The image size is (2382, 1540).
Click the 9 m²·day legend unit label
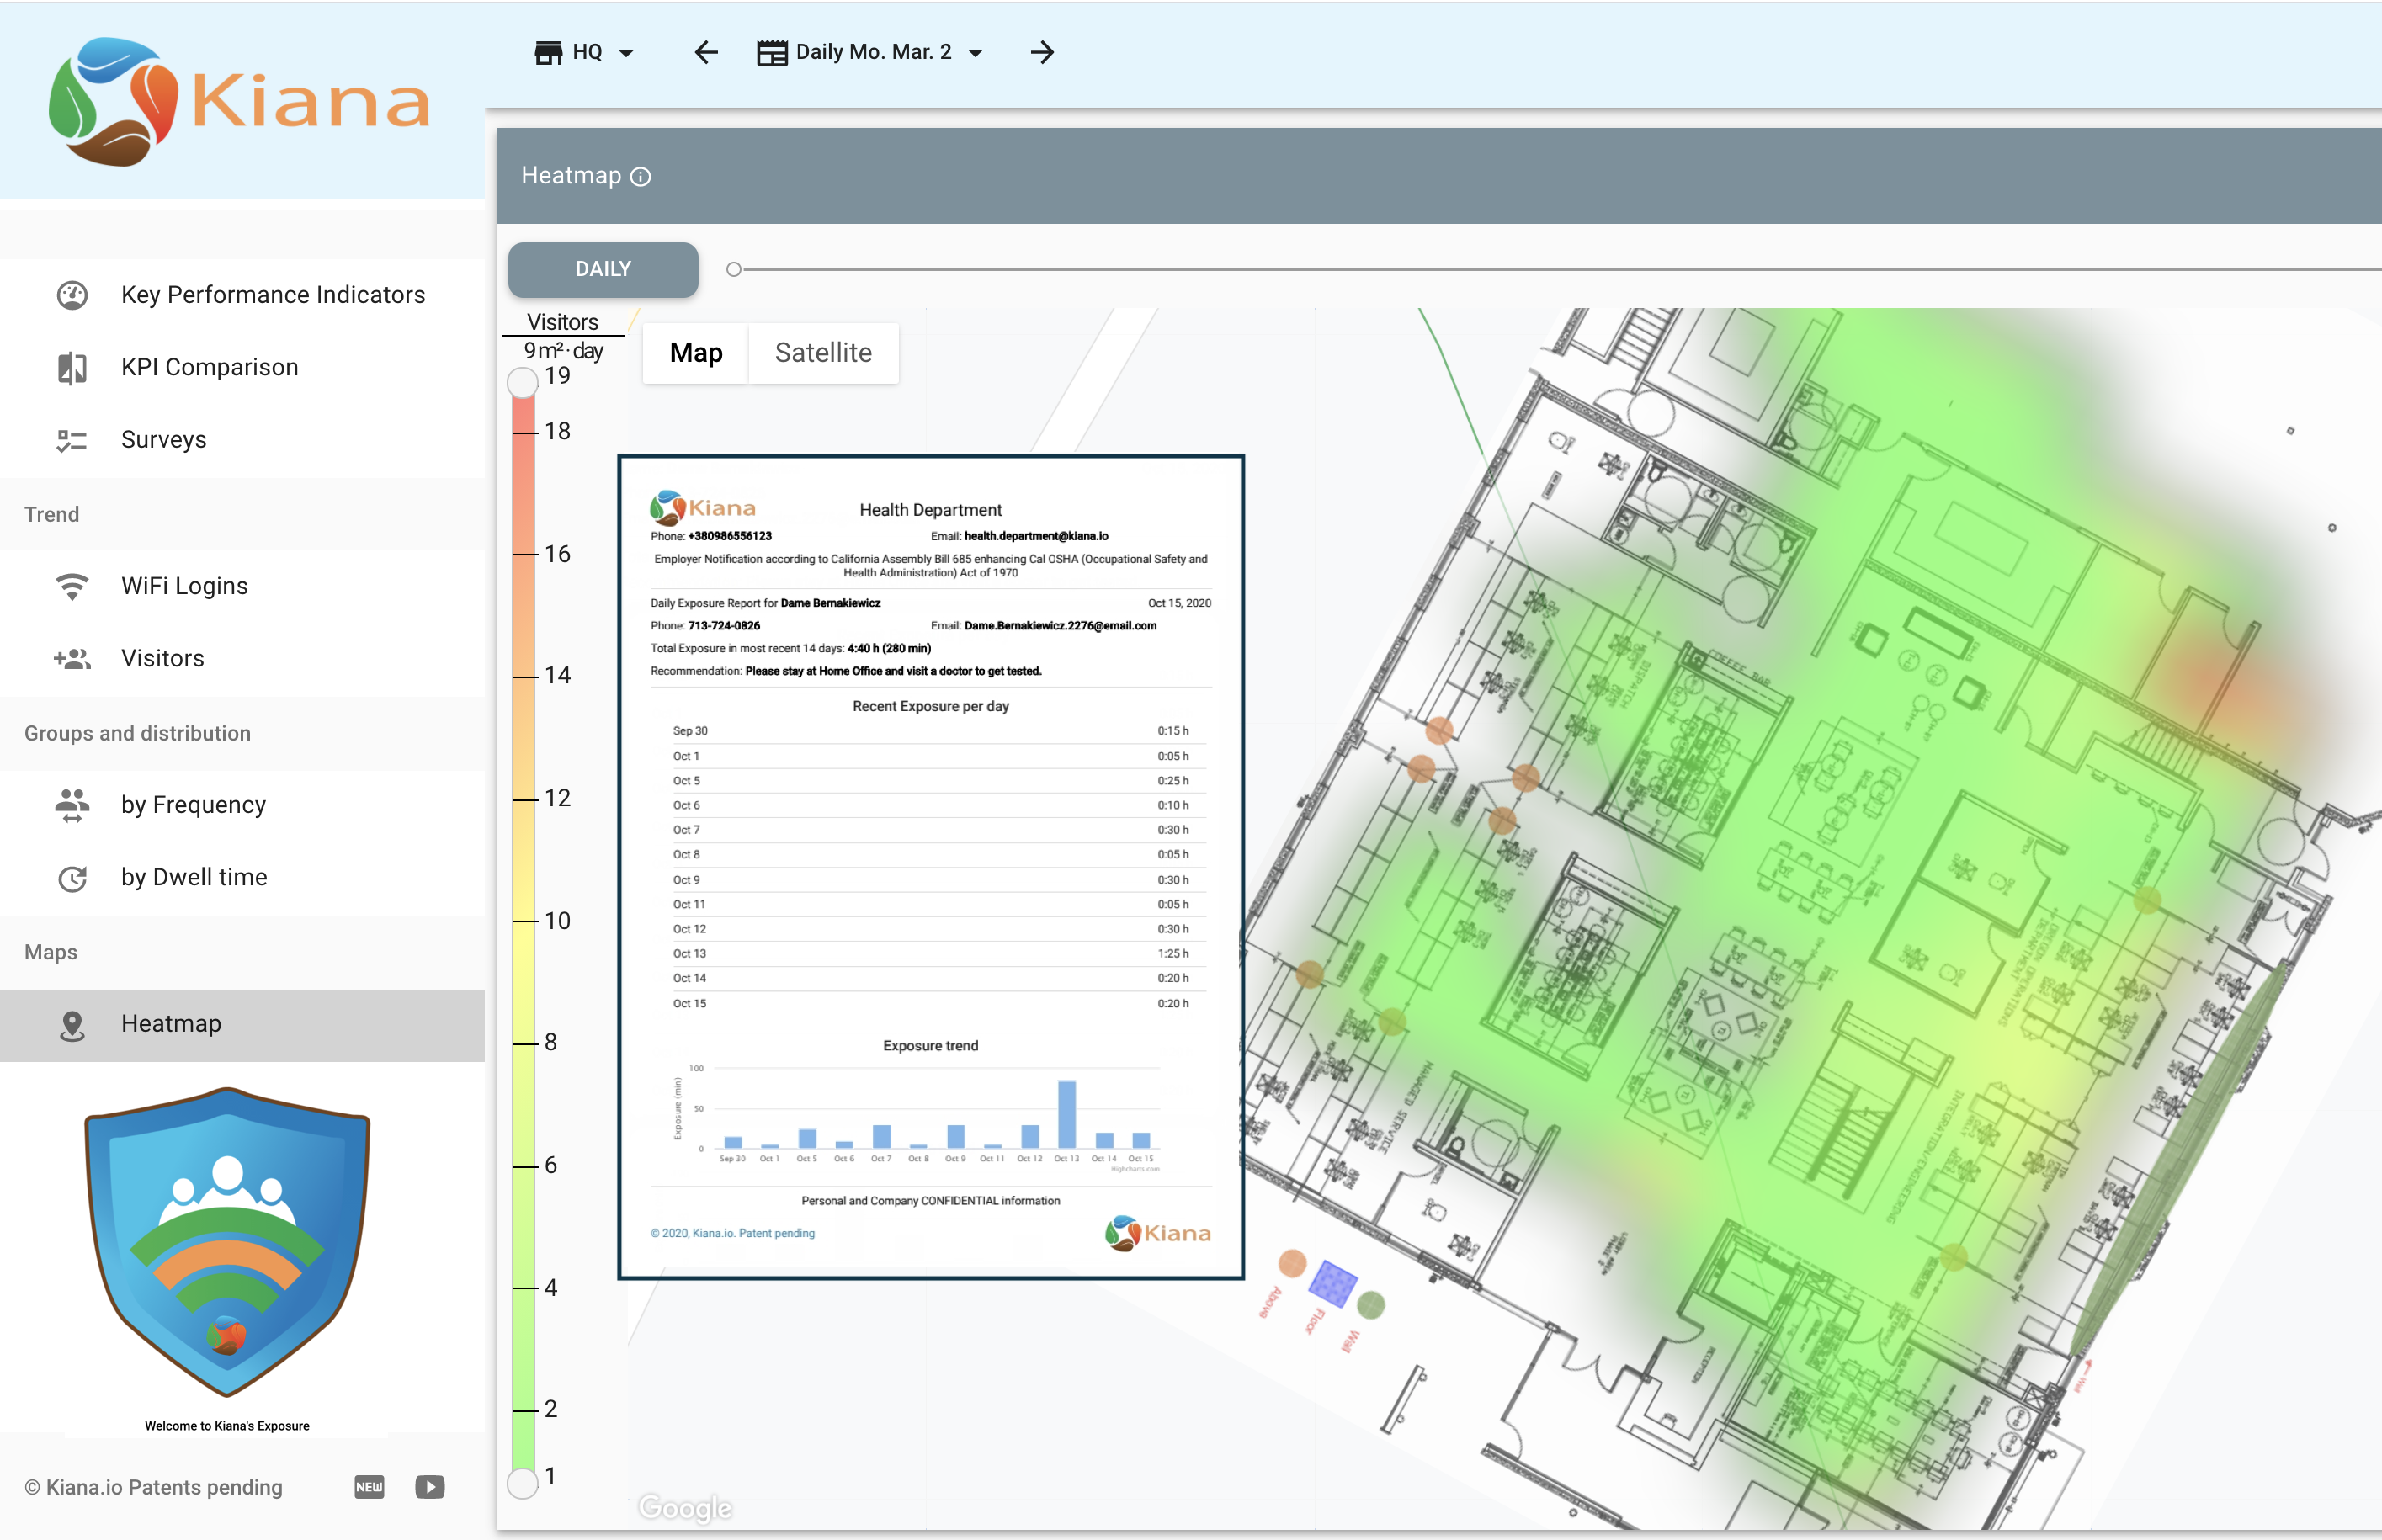click(x=563, y=350)
